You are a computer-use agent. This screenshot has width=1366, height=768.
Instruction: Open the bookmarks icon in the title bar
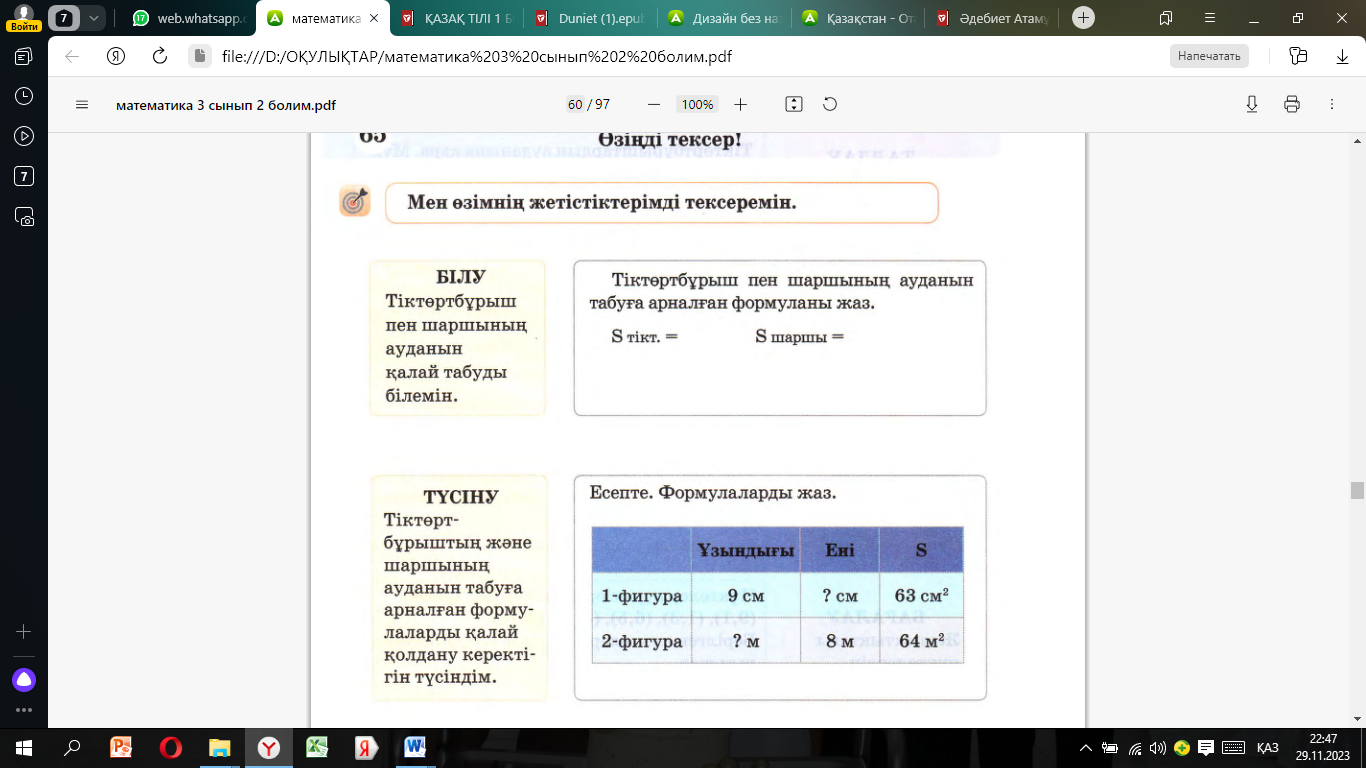(x=1166, y=18)
